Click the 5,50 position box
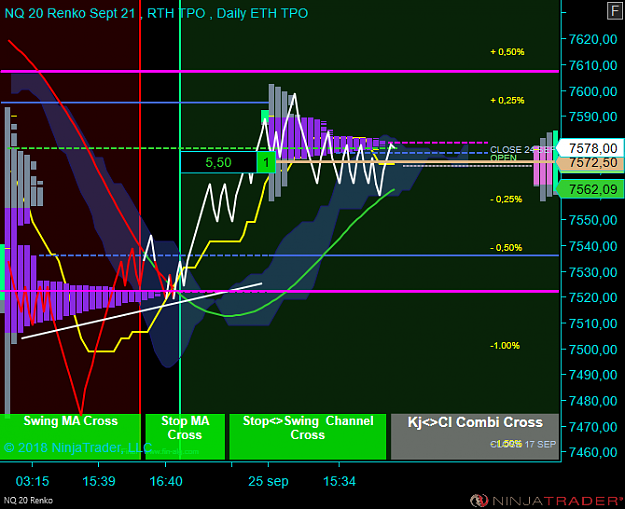This screenshot has width=625, height=509. [x=218, y=162]
